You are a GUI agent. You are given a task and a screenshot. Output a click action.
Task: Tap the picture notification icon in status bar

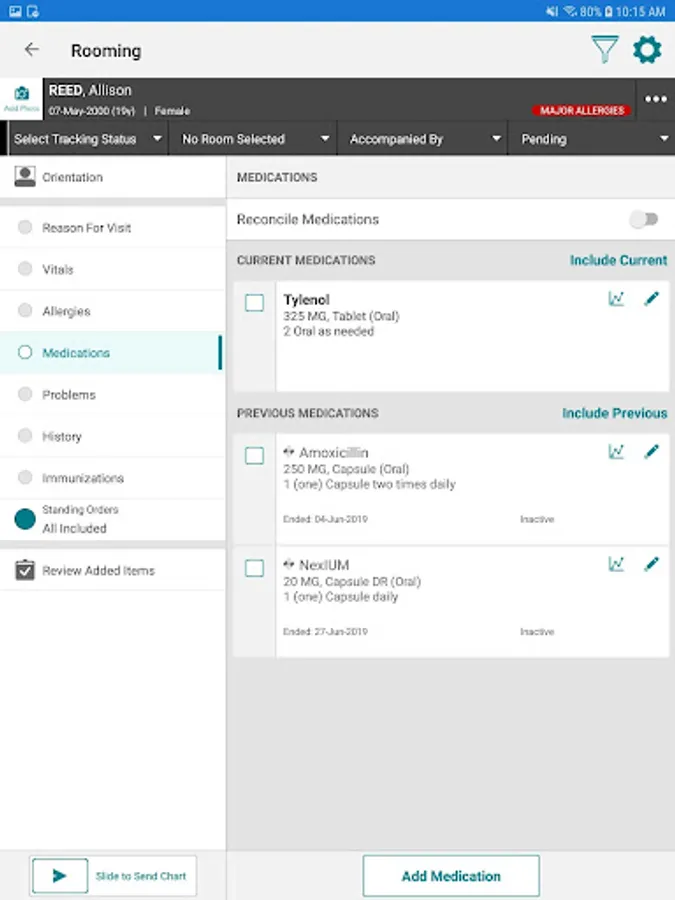click(x=15, y=11)
